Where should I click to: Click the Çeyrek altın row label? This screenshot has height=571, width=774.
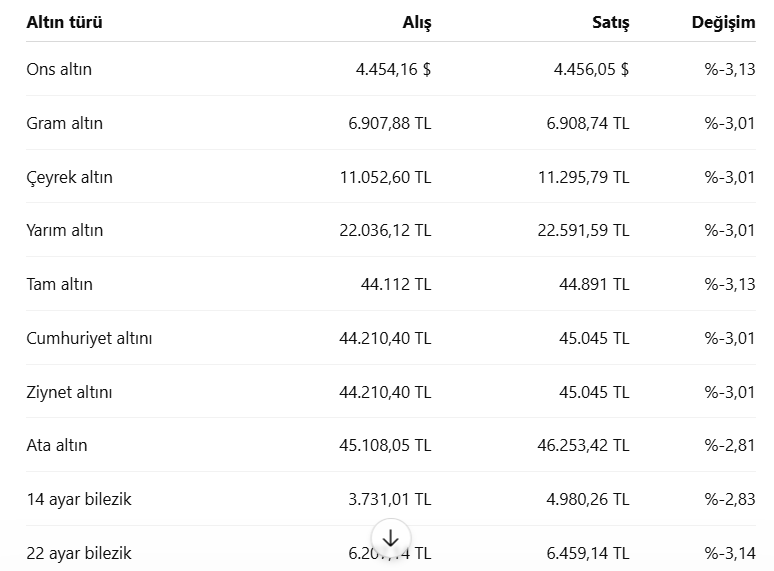coord(70,177)
